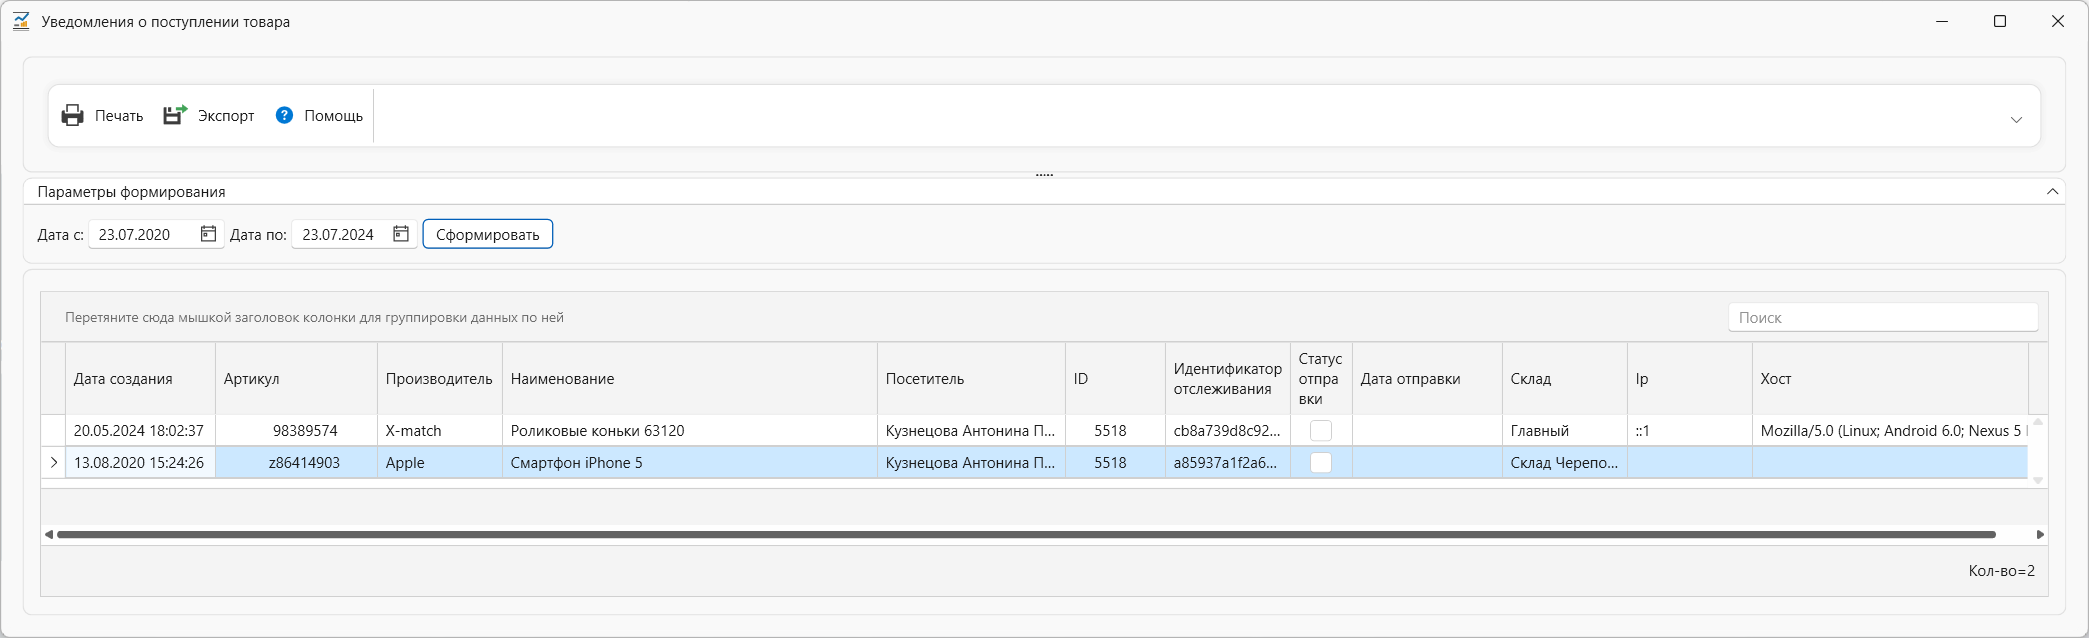2089x638 pixels.
Task: Toggle 'Статус отправки' checkbox for X-match row
Action: (x=1321, y=430)
